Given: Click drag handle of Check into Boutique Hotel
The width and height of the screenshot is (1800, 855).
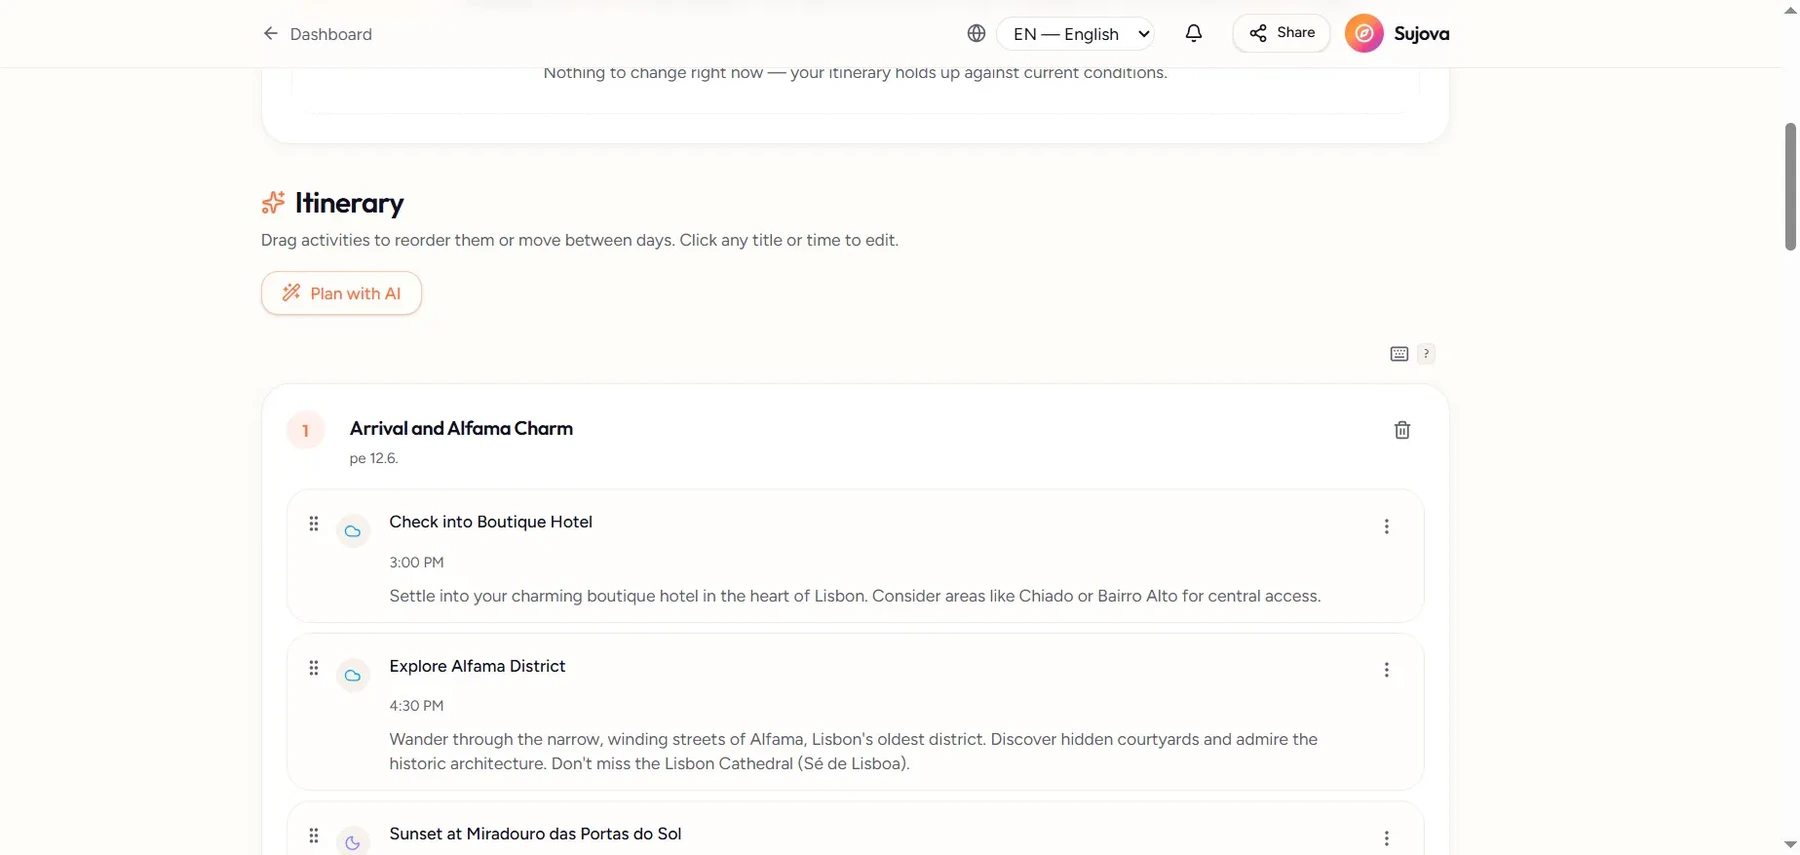Looking at the screenshot, I should point(313,523).
